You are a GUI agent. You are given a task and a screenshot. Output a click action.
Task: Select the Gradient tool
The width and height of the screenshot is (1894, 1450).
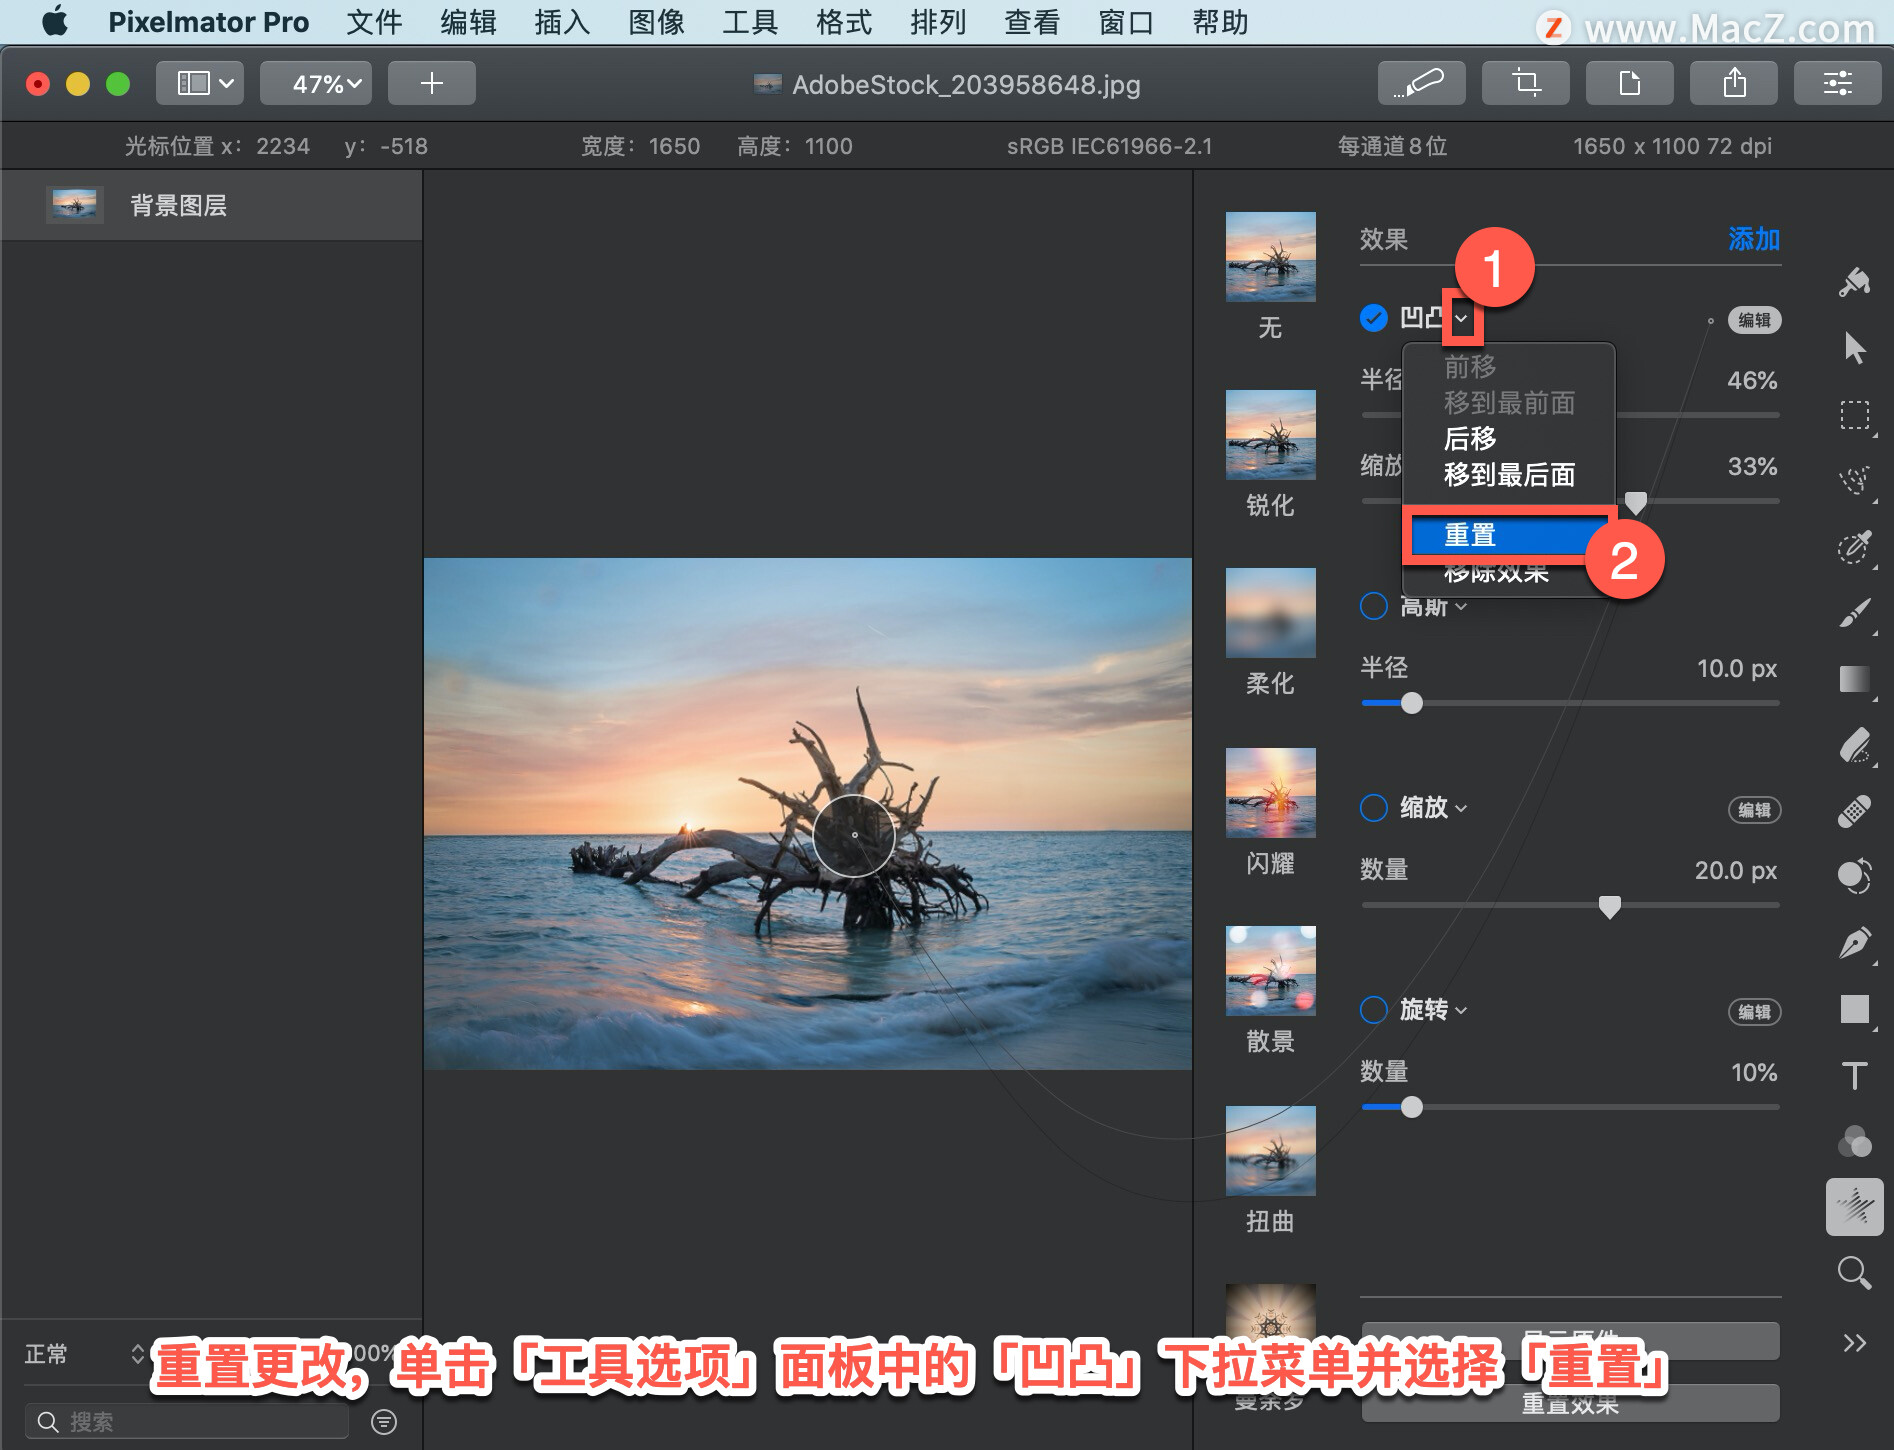coord(1855,679)
